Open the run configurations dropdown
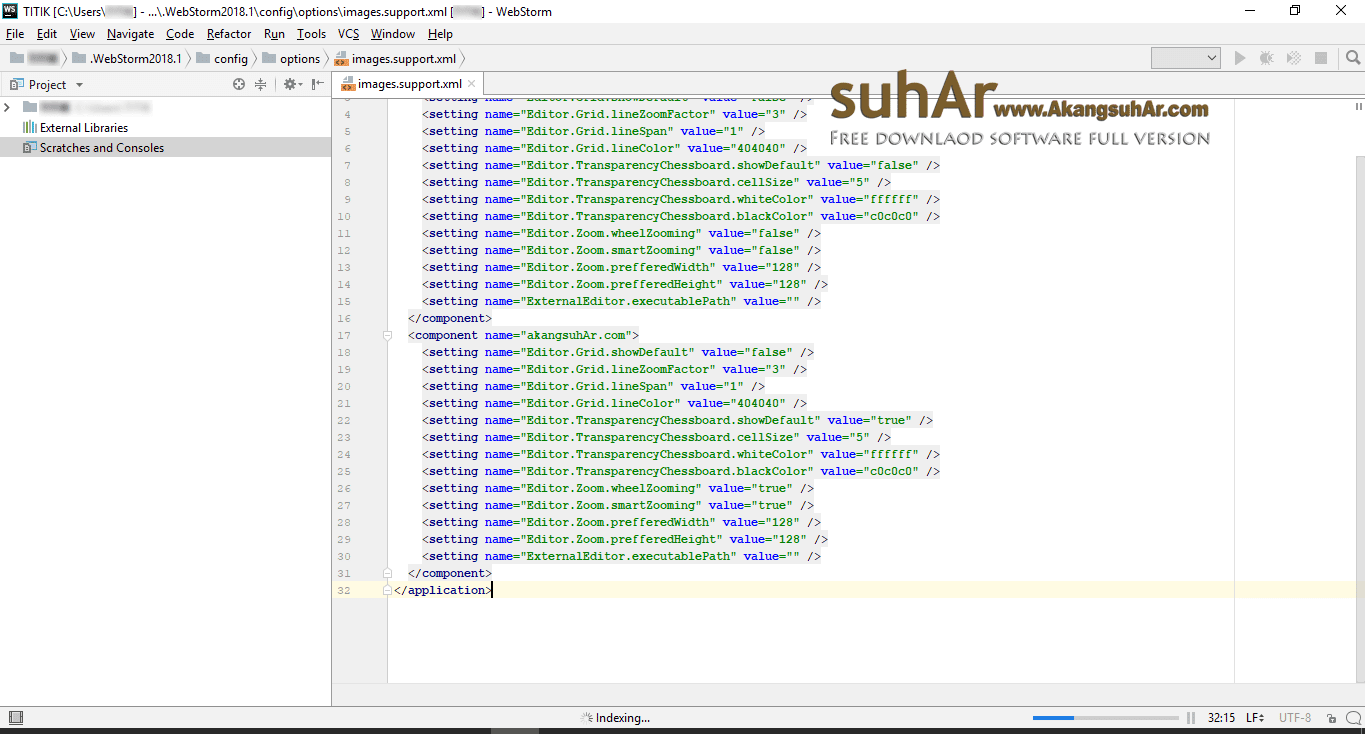 [x=1185, y=57]
